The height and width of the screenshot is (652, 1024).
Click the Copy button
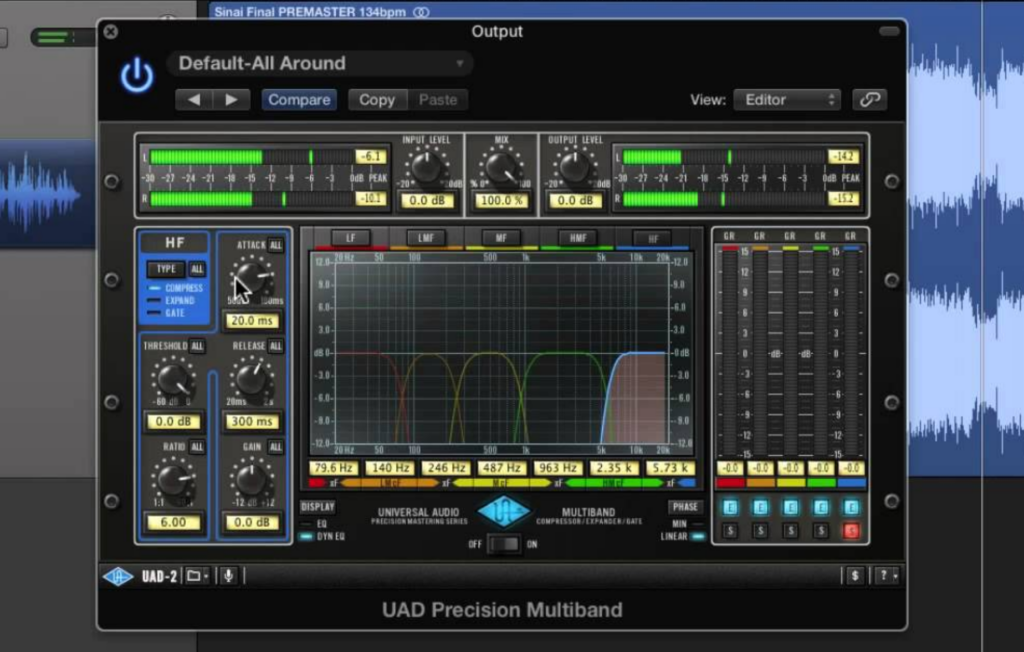377,100
